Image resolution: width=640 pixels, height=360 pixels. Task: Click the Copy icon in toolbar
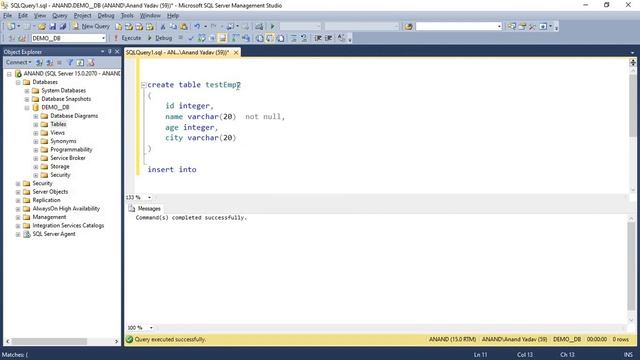click(x=173, y=27)
